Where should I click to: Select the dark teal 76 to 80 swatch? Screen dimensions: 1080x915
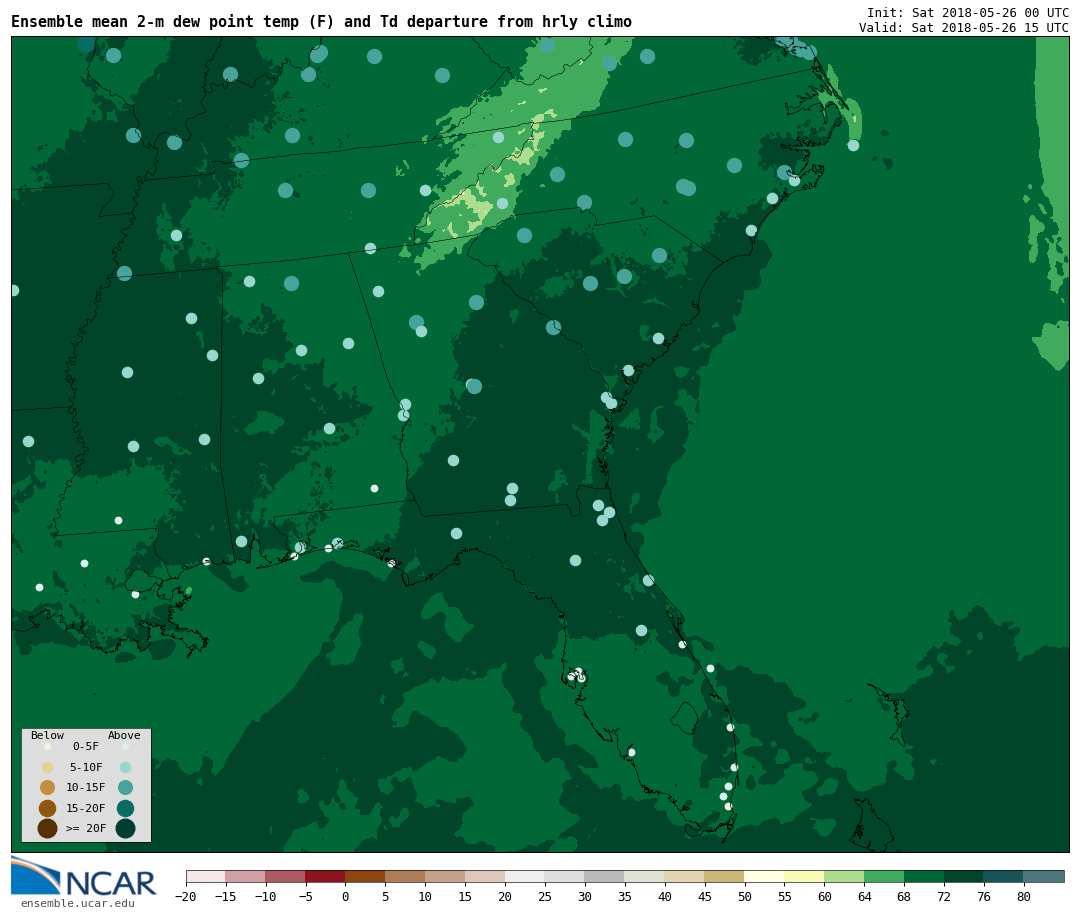(1004, 876)
